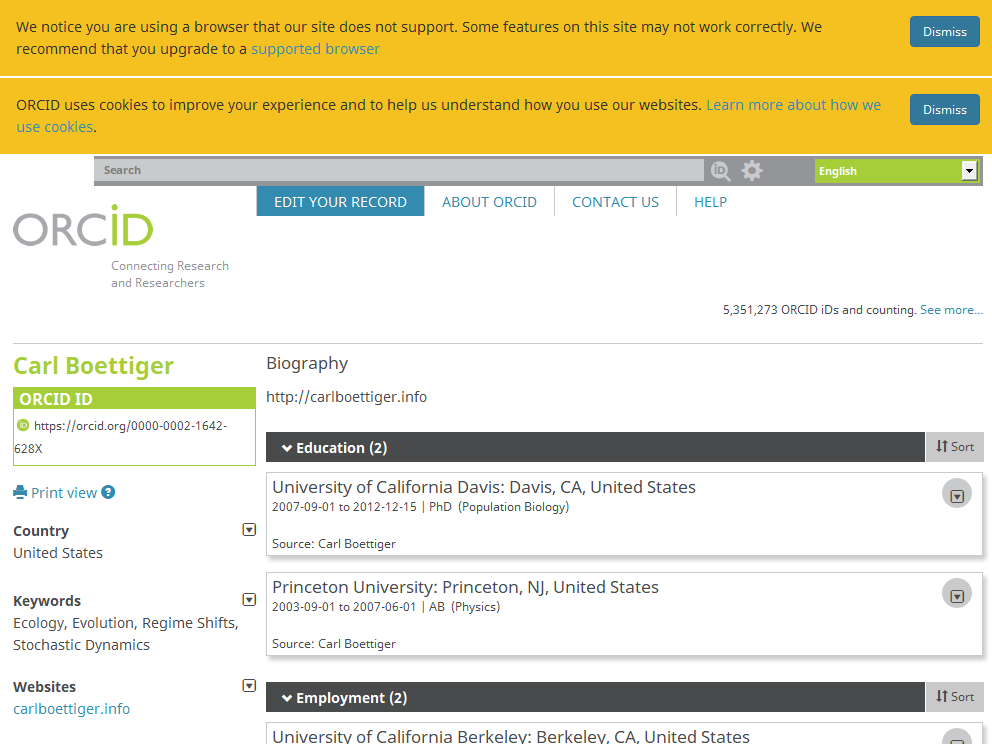Open privacy settings for Keywords
The image size is (992, 744).
pos(249,599)
